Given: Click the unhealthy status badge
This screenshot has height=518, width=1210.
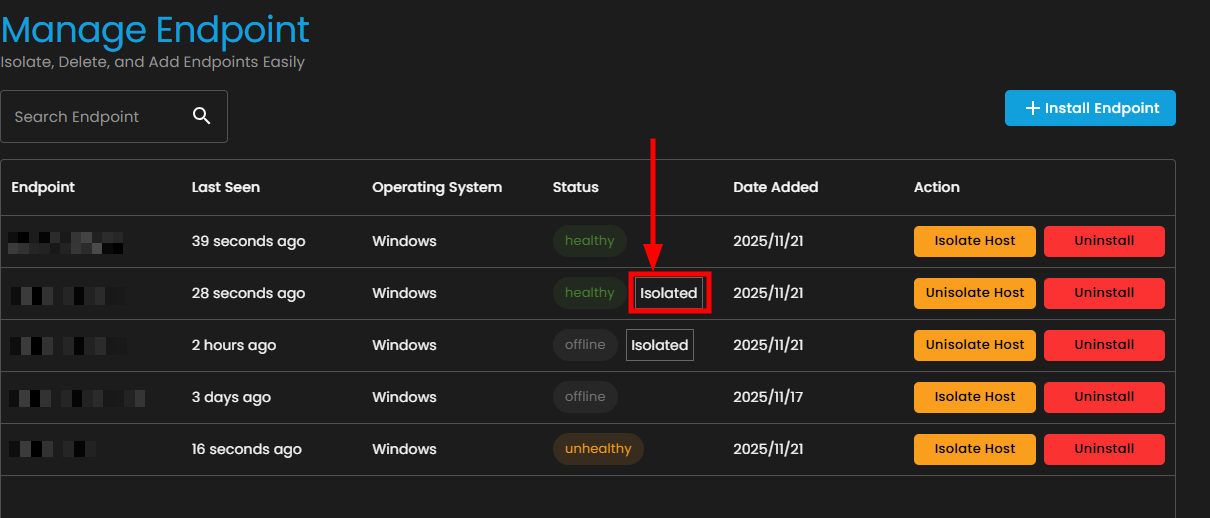Looking at the screenshot, I should pos(598,449).
